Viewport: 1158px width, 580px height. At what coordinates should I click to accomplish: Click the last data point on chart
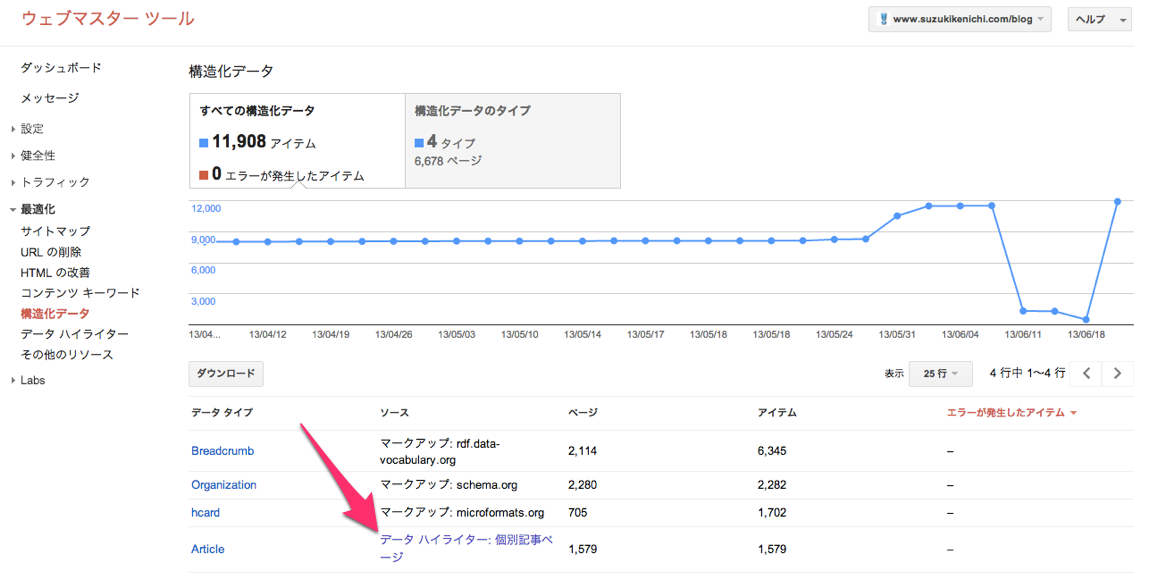point(1117,202)
